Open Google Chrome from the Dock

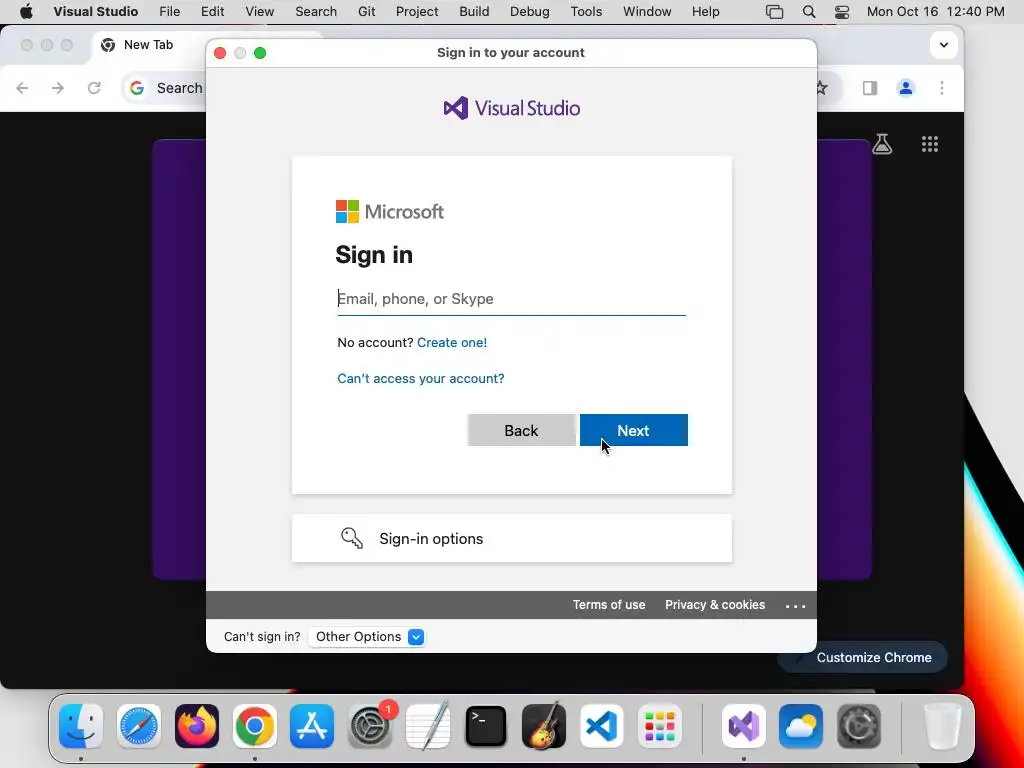click(x=254, y=726)
